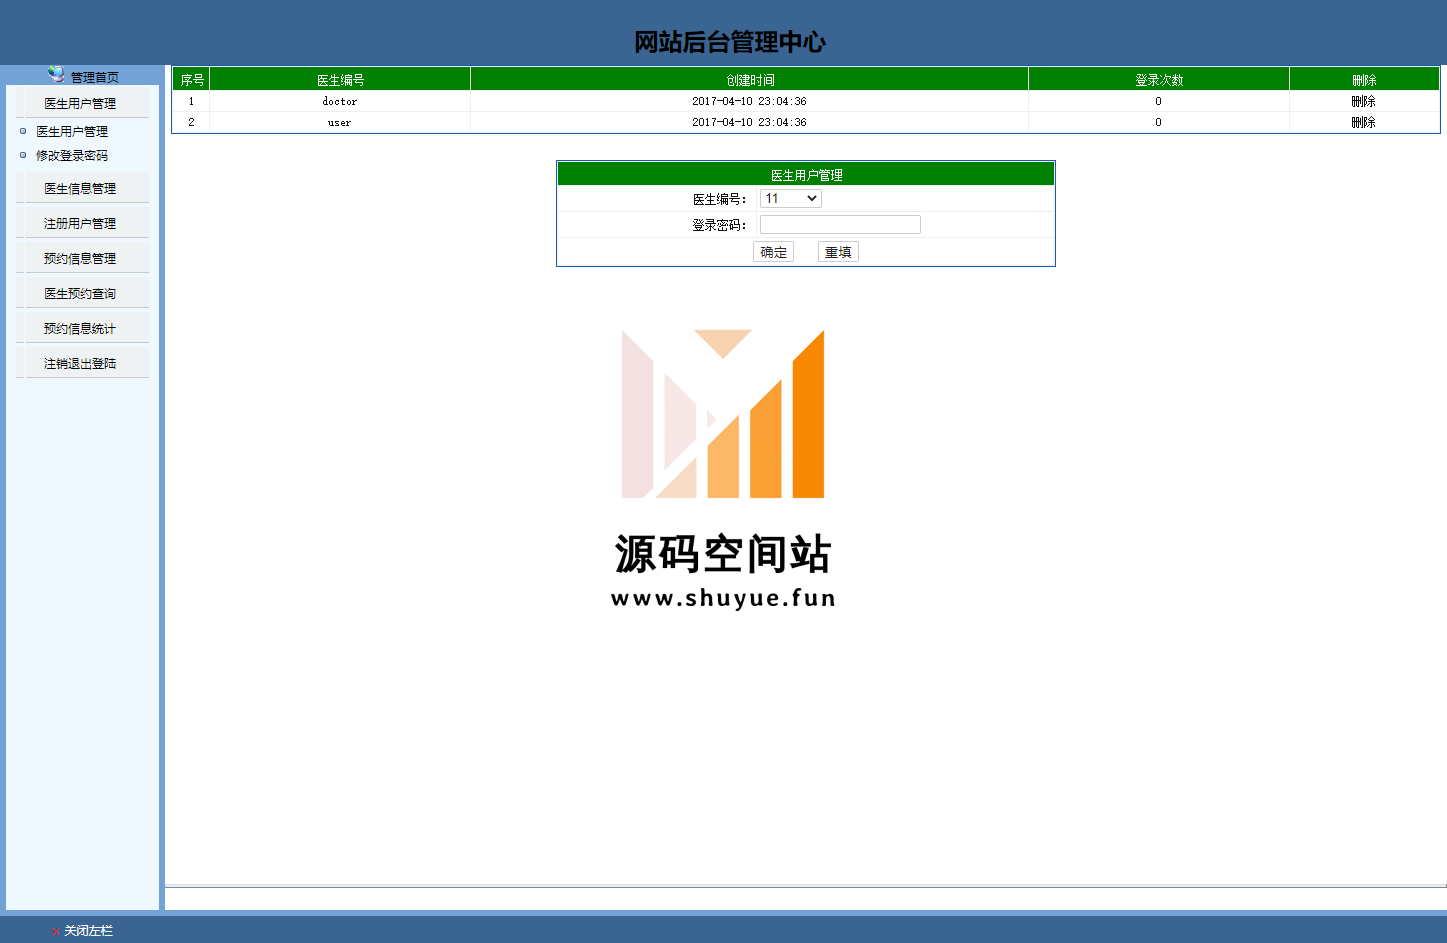Open the 管理首页 link
The height and width of the screenshot is (943, 1447).
tap(94, 77)
